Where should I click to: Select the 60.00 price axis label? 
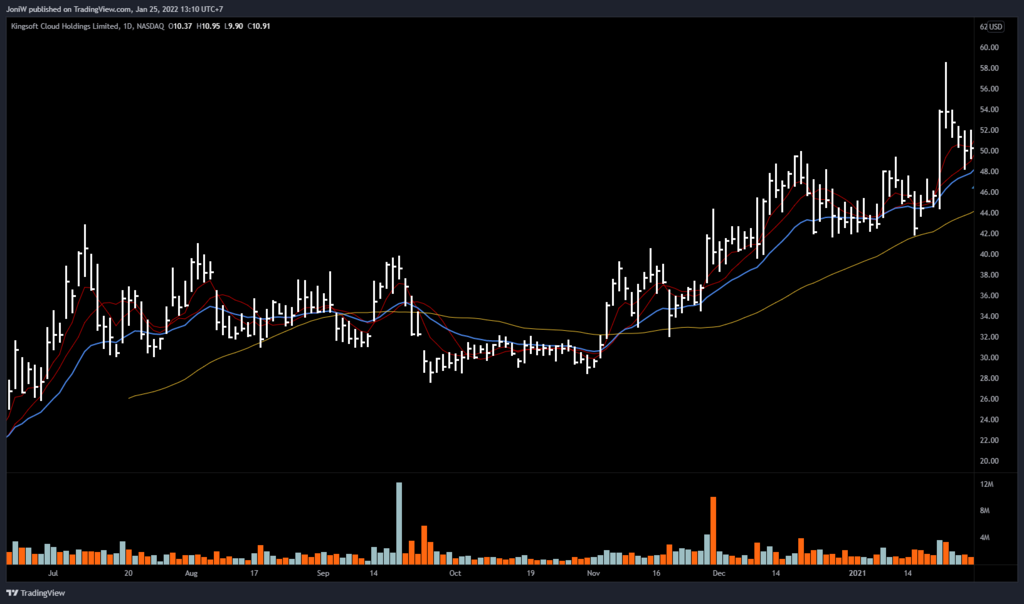[990, 48]
